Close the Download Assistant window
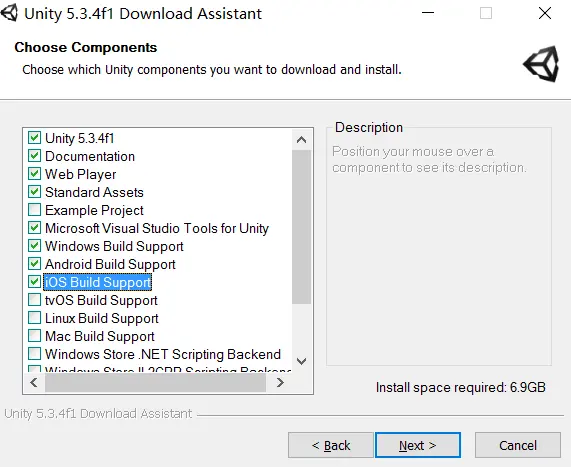Image resolution: width=571 pixels, height=467 pixels. 545,13
